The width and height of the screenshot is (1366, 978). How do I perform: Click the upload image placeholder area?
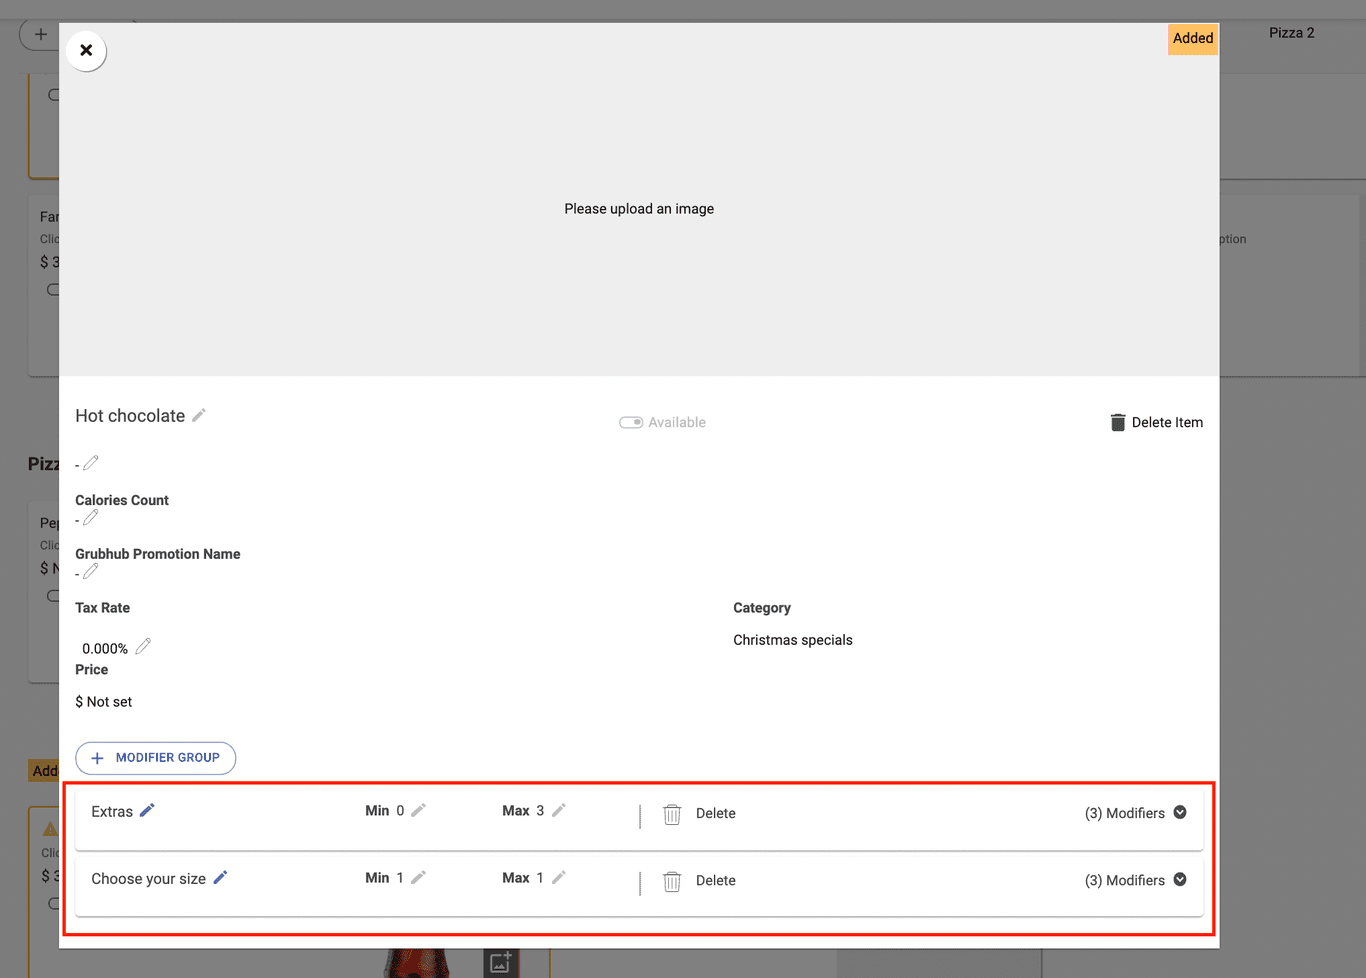coord(639,209)
